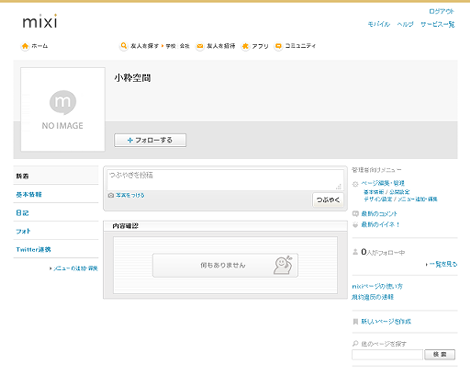The height and width of the screenshot is (375, 470).
Task: Click the フォローする button
Action: [x=150, y=140]
